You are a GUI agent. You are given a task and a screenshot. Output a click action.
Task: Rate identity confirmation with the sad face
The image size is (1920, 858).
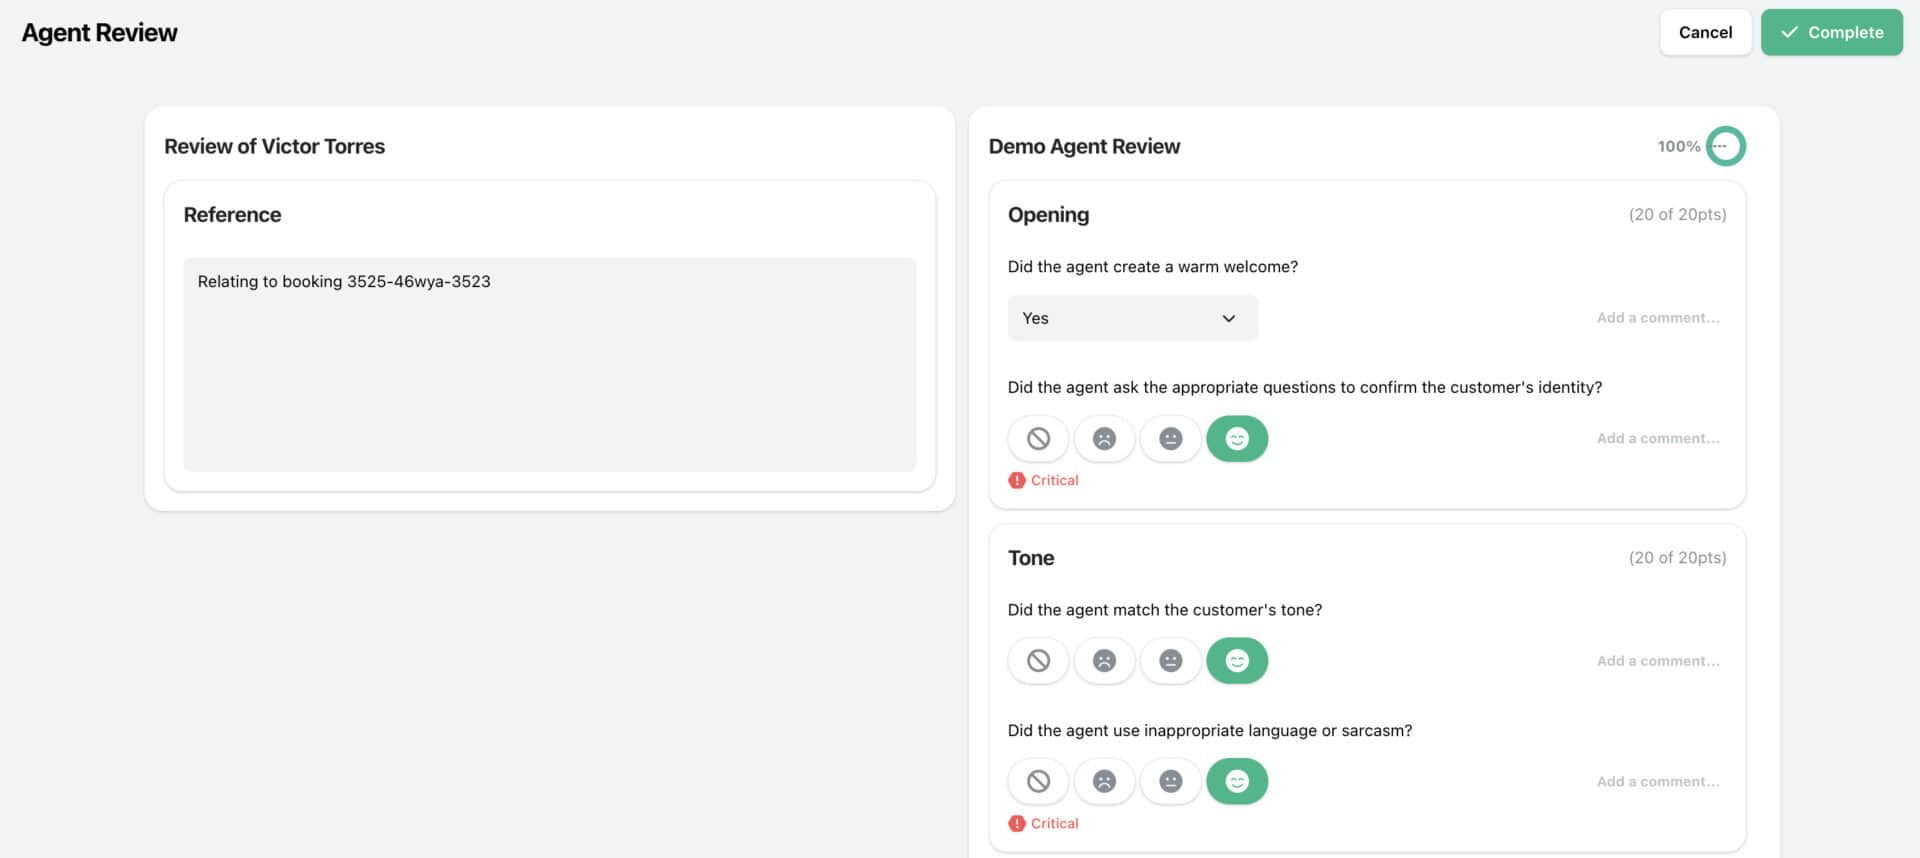[1104, 439]
